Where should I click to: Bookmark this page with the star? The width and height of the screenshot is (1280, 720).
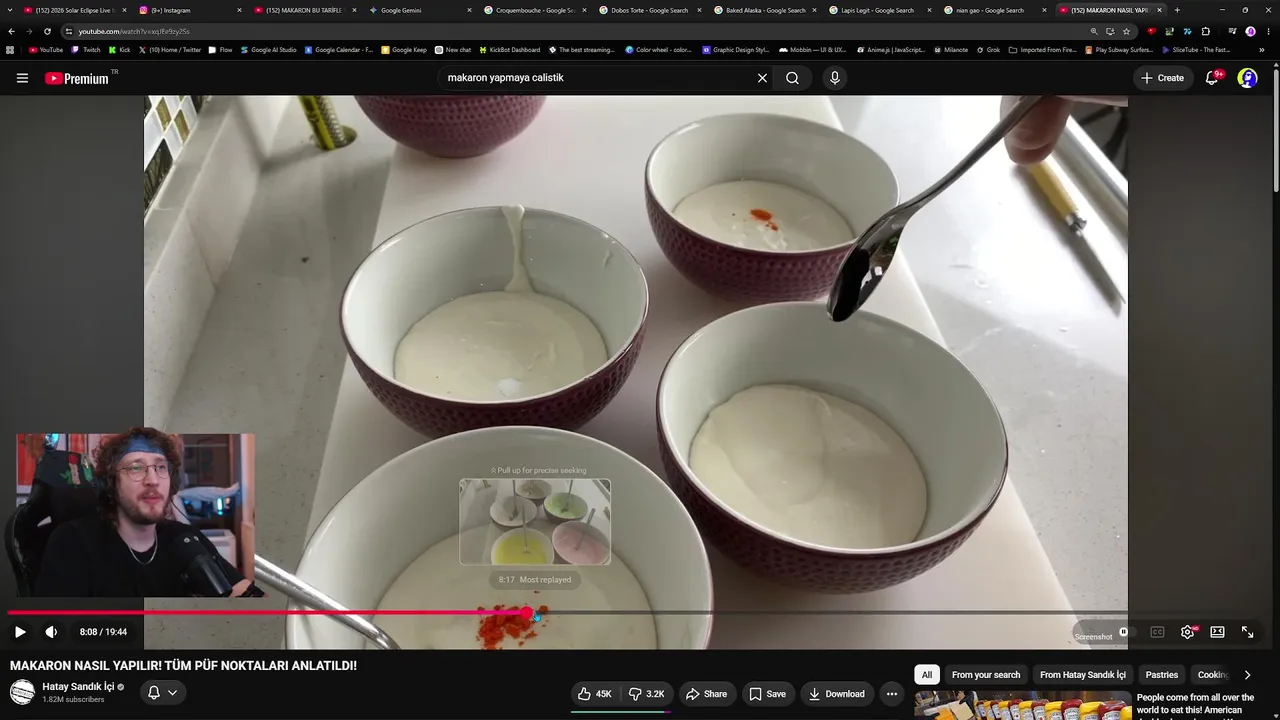tap(1126, 31)
